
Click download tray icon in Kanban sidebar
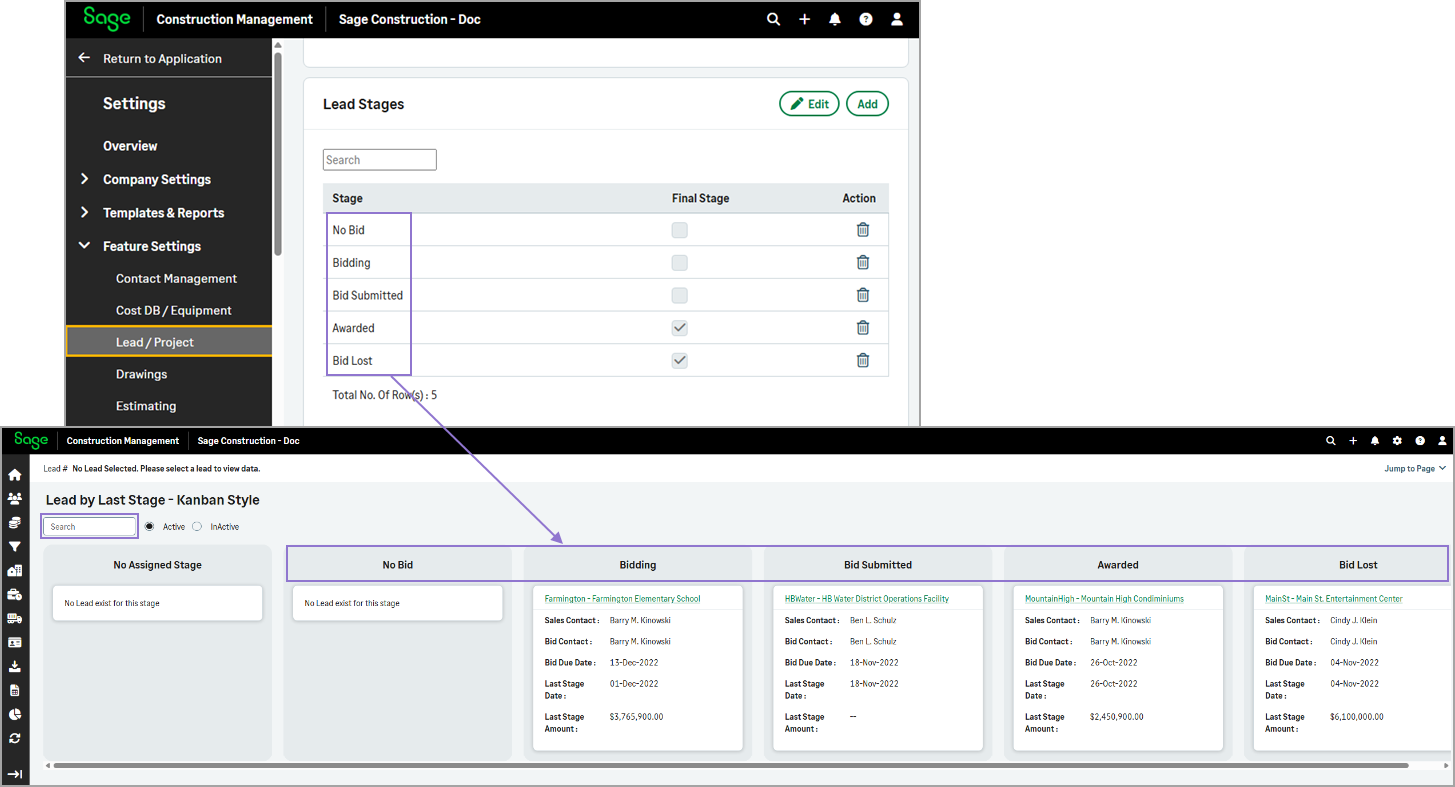15,667
